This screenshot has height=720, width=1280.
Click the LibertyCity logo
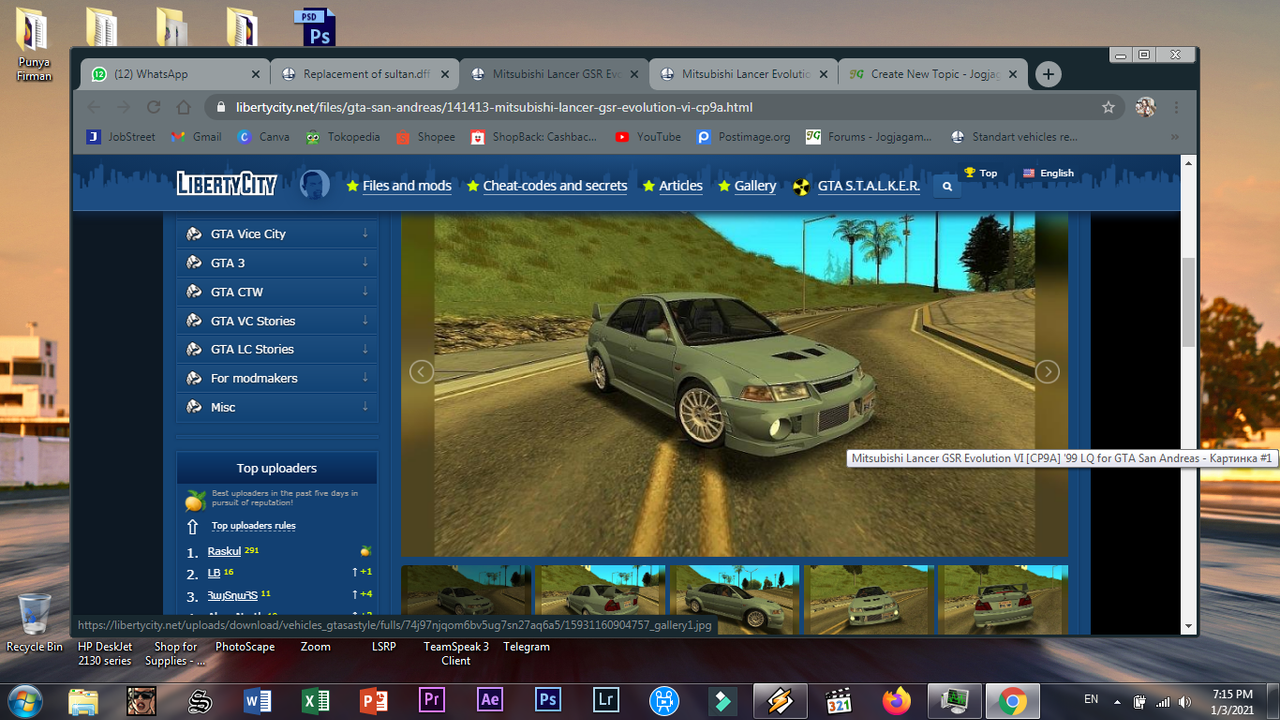tap(227, 184)
